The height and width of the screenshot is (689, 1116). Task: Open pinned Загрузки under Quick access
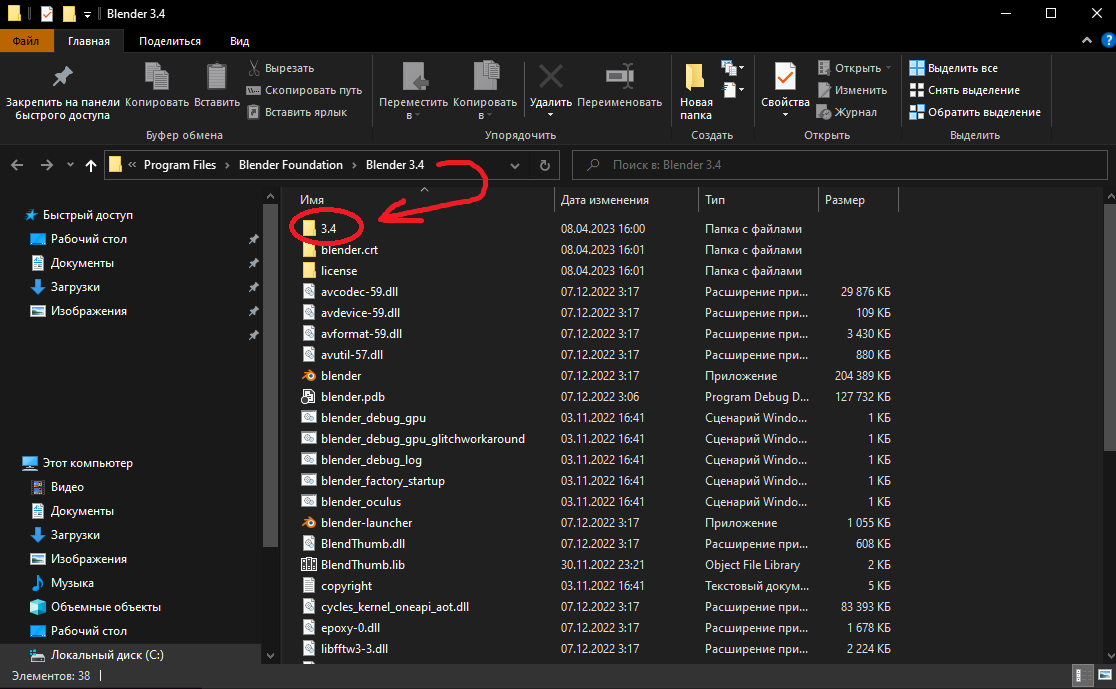[x=75, y=287]
